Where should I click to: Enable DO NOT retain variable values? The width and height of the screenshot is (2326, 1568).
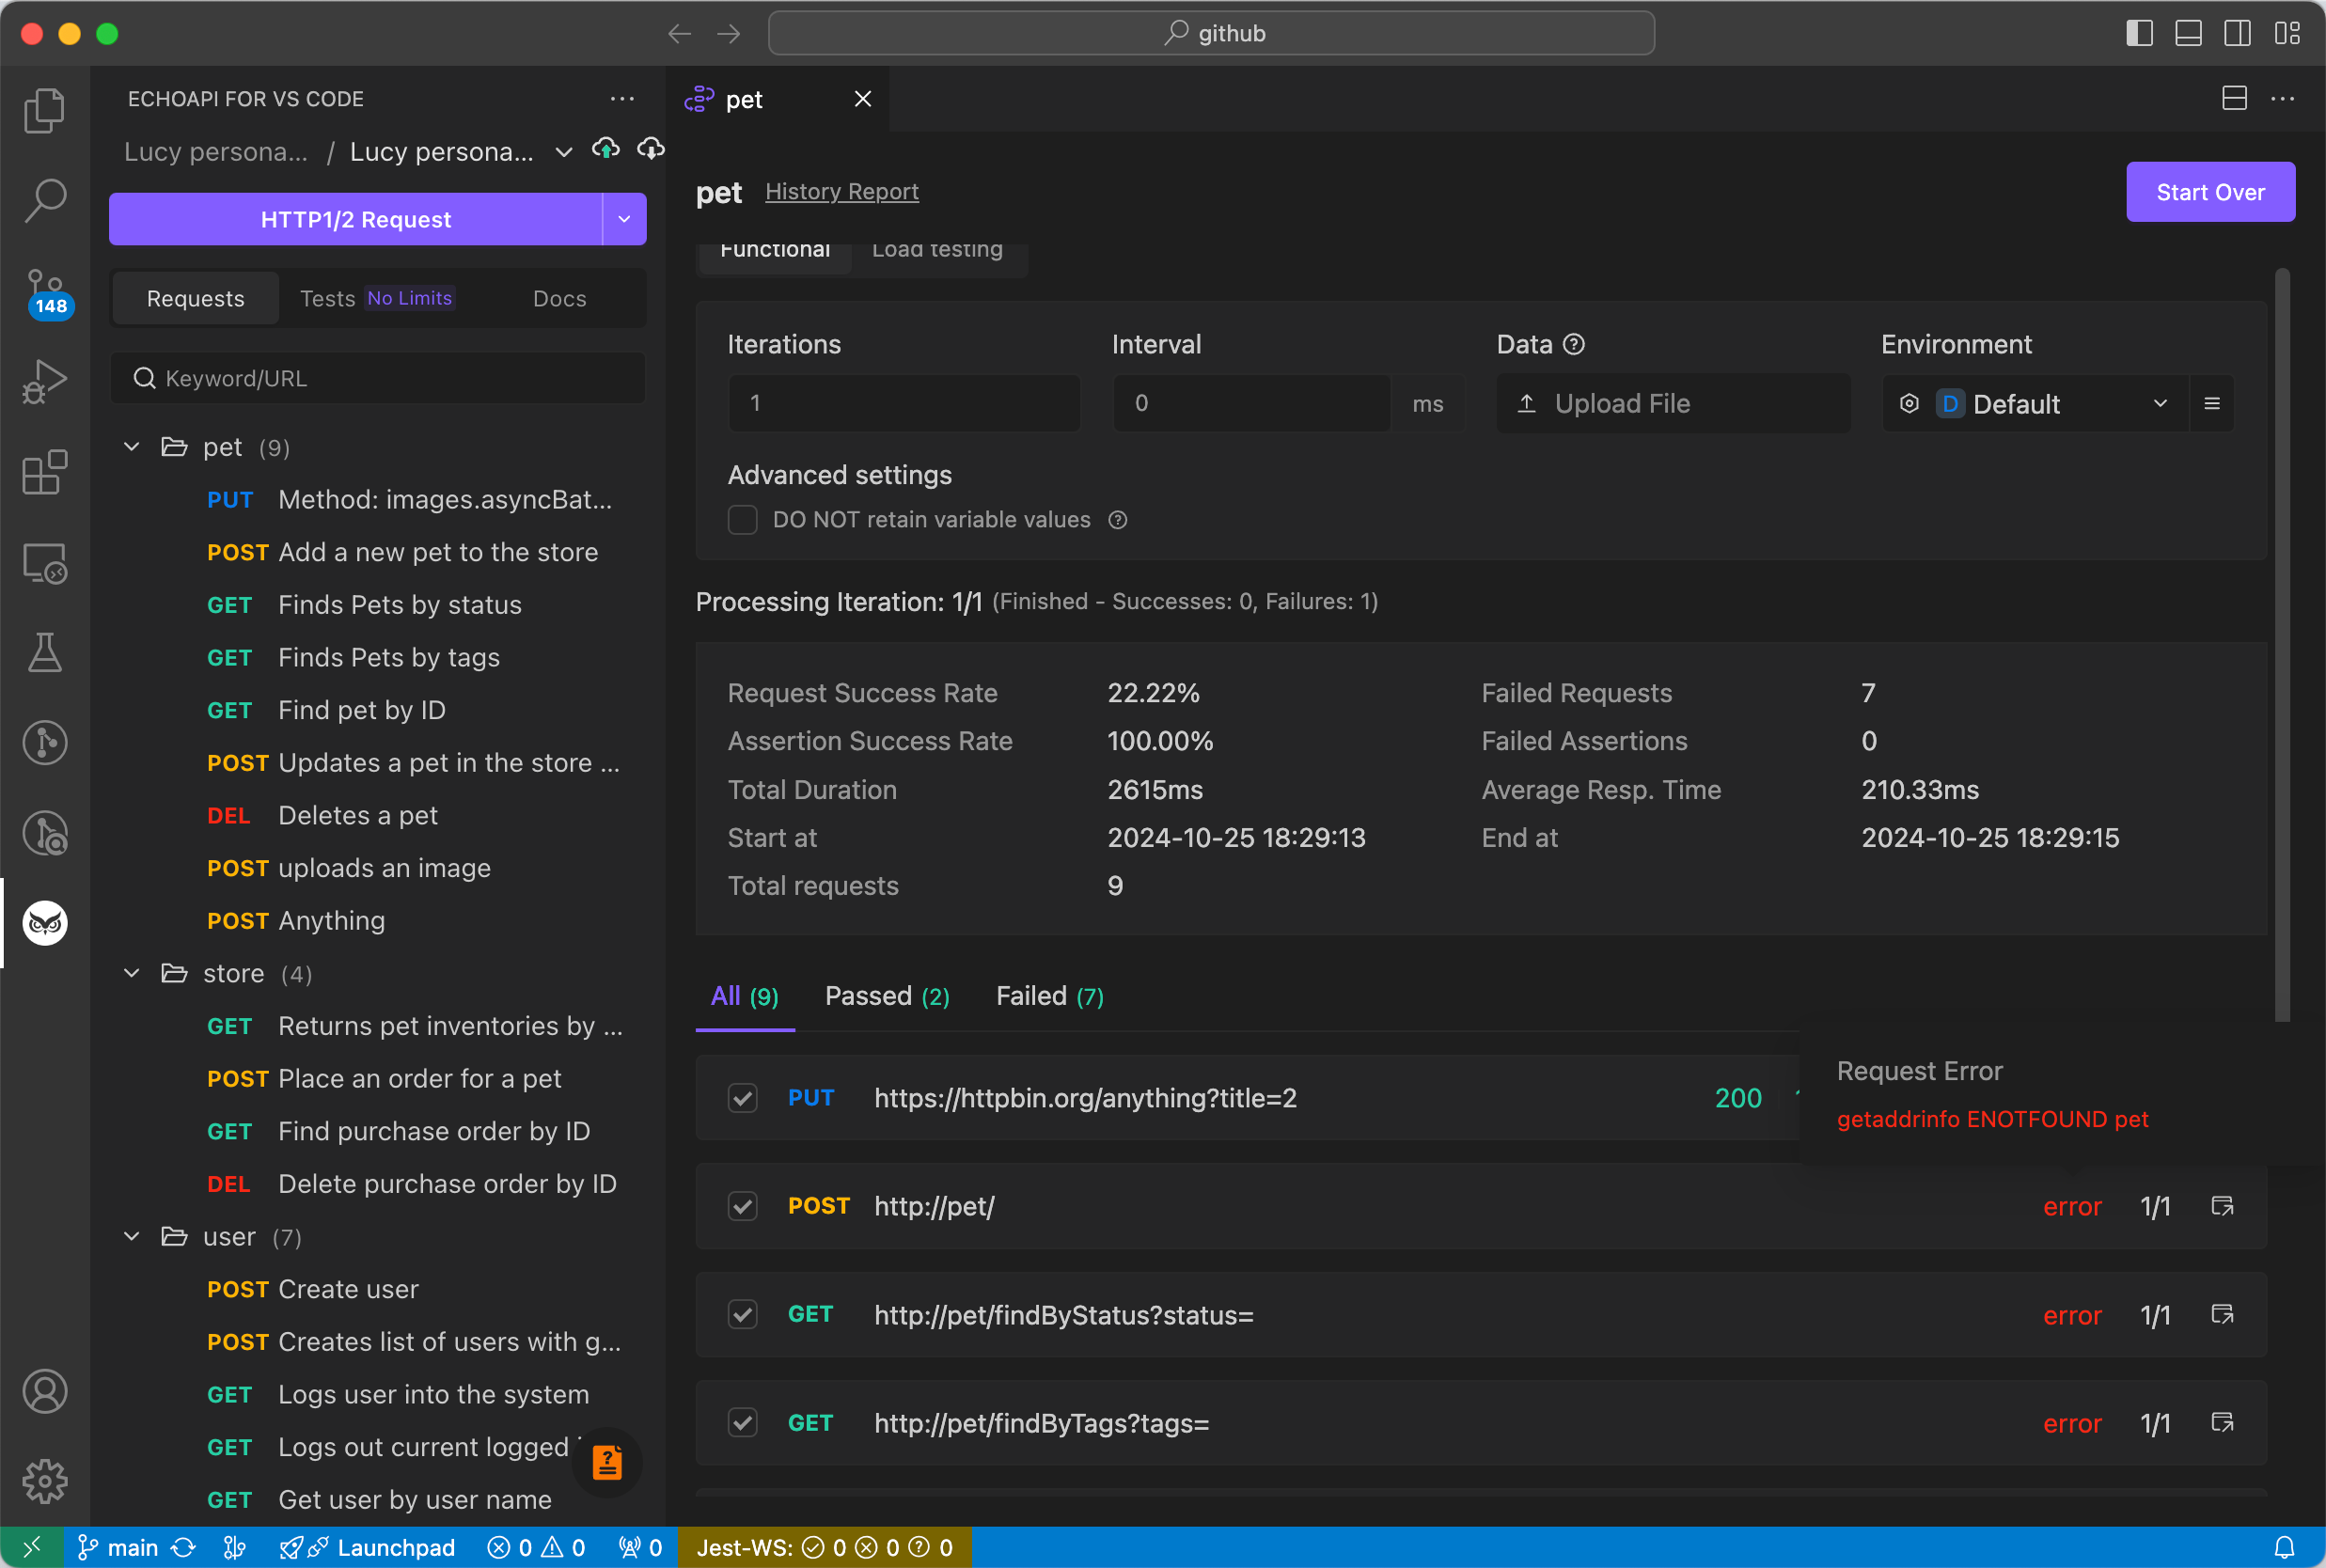742,520
